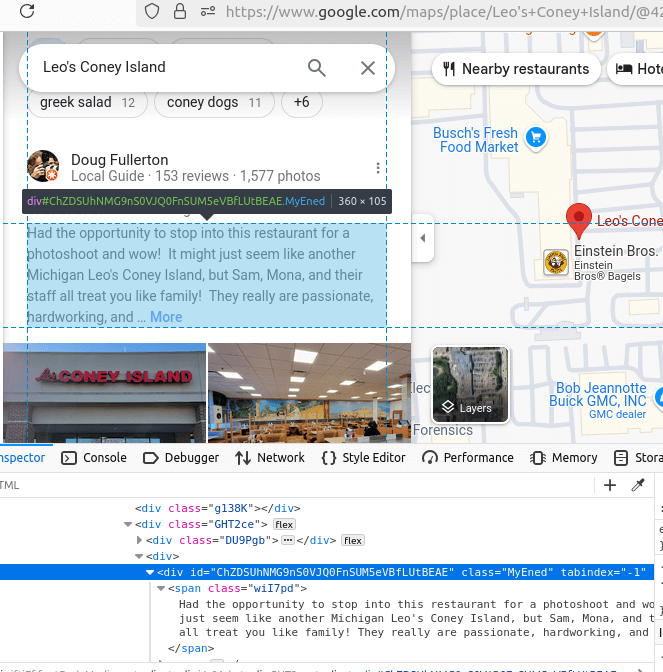View site security via the padlock icon
663x672 pixels.
180,12
